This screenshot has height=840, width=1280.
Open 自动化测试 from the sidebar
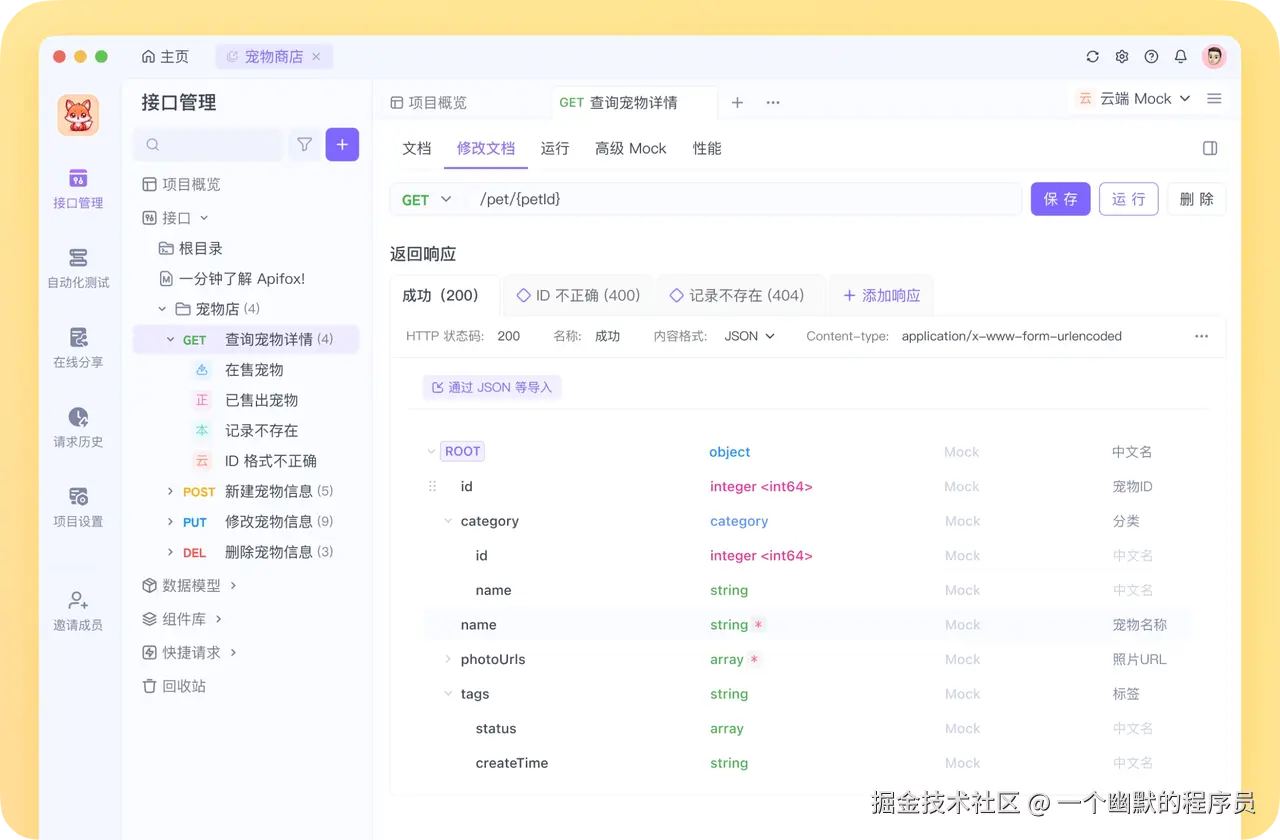pyautogui.click(x=77, y=269)
